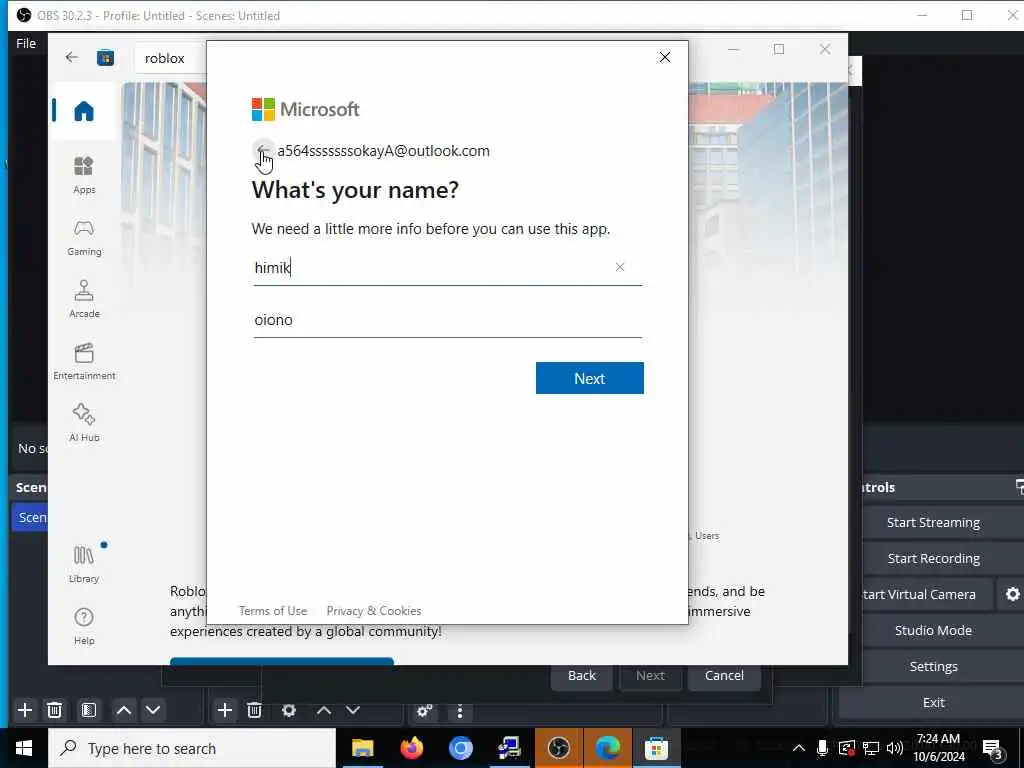Open Chrome from the taskbar
The width and height of the screenshot is (1024, 768).
[x=460, y=748]
